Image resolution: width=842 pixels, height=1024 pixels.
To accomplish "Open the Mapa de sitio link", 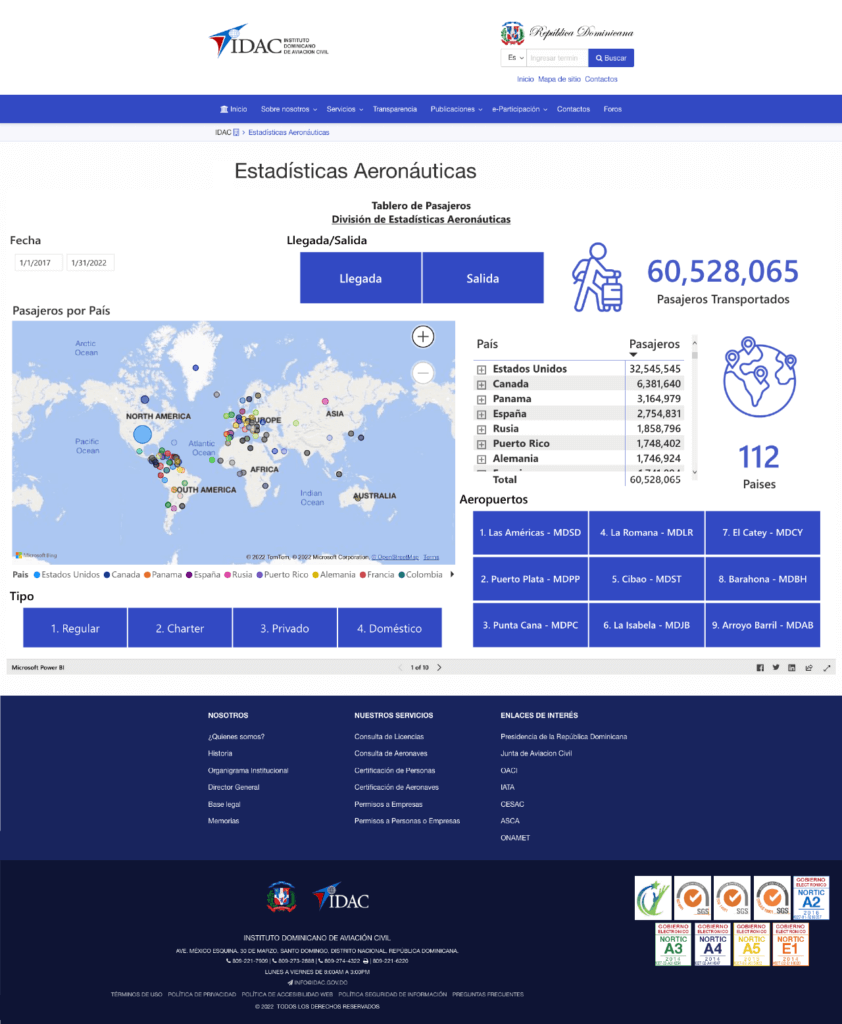I will [559, 79].
